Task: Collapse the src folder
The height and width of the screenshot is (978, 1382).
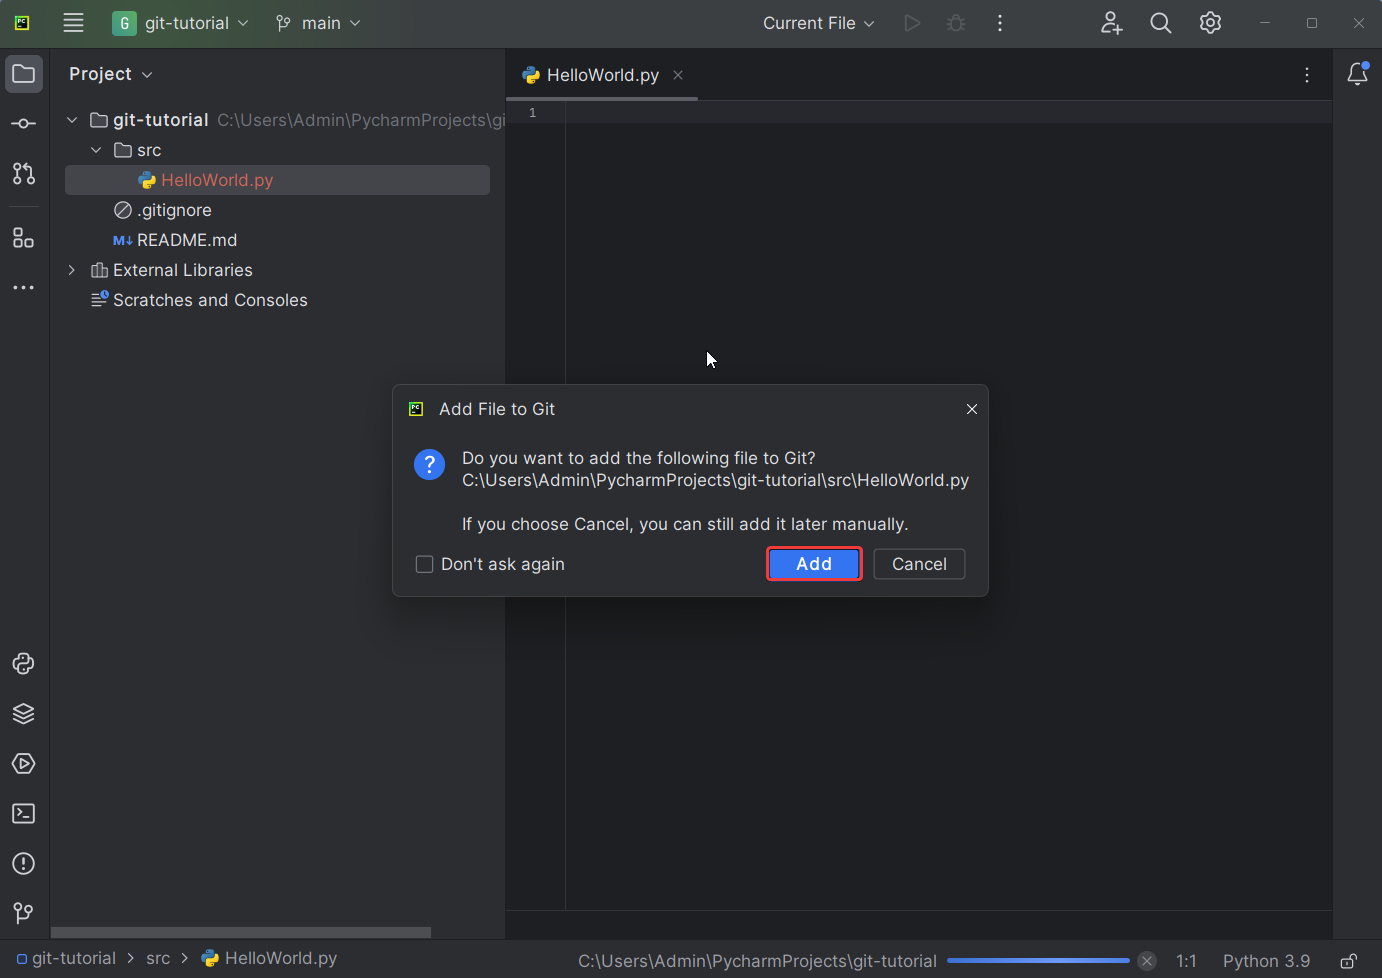Action: (x=96, y=150)
